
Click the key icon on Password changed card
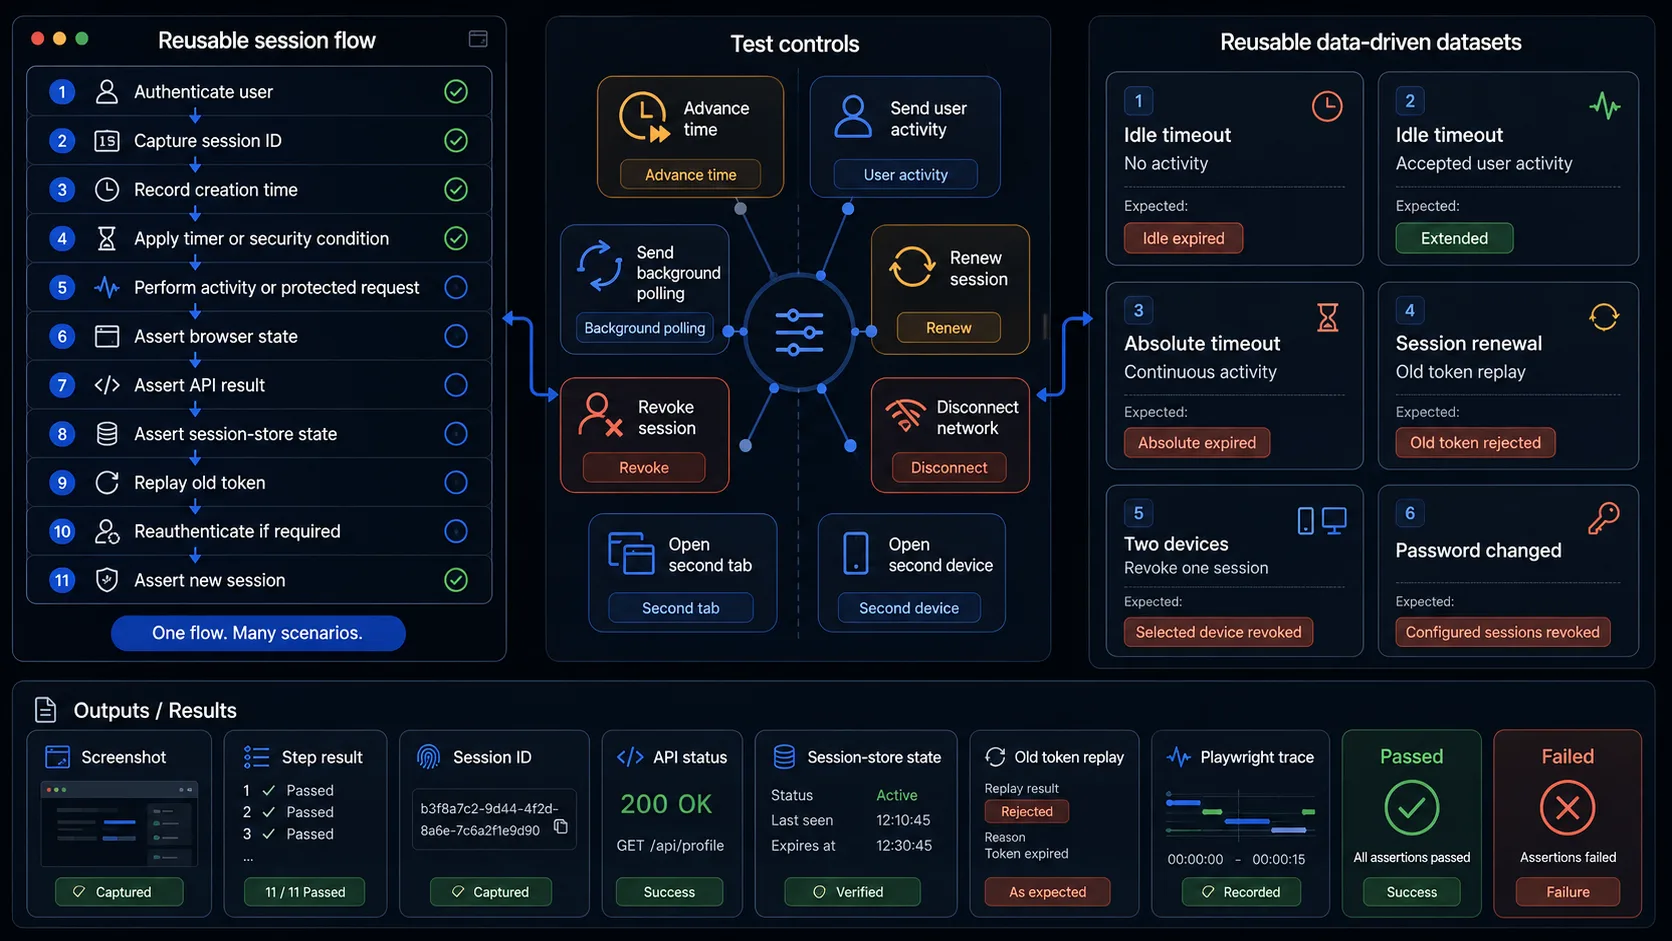(x=1604, y=518)
